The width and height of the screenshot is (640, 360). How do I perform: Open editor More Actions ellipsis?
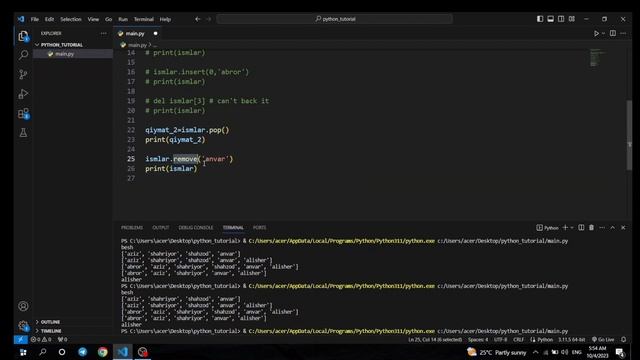click(x=623, y=33)
